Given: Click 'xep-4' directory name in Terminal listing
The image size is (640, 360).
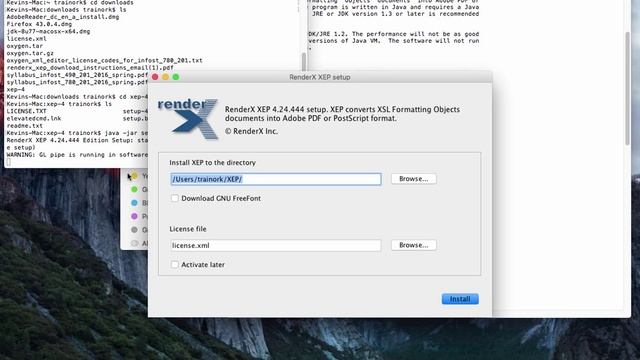Looking at the screenshot, I should [16, 89].
